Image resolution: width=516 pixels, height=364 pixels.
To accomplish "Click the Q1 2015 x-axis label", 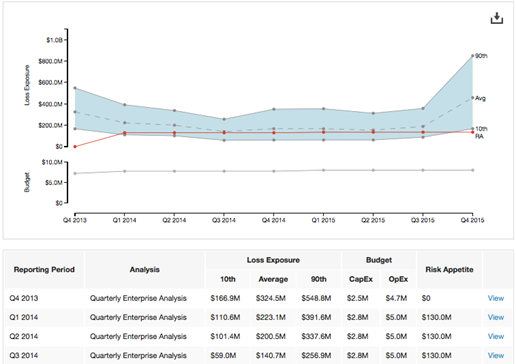I will 323,220.
